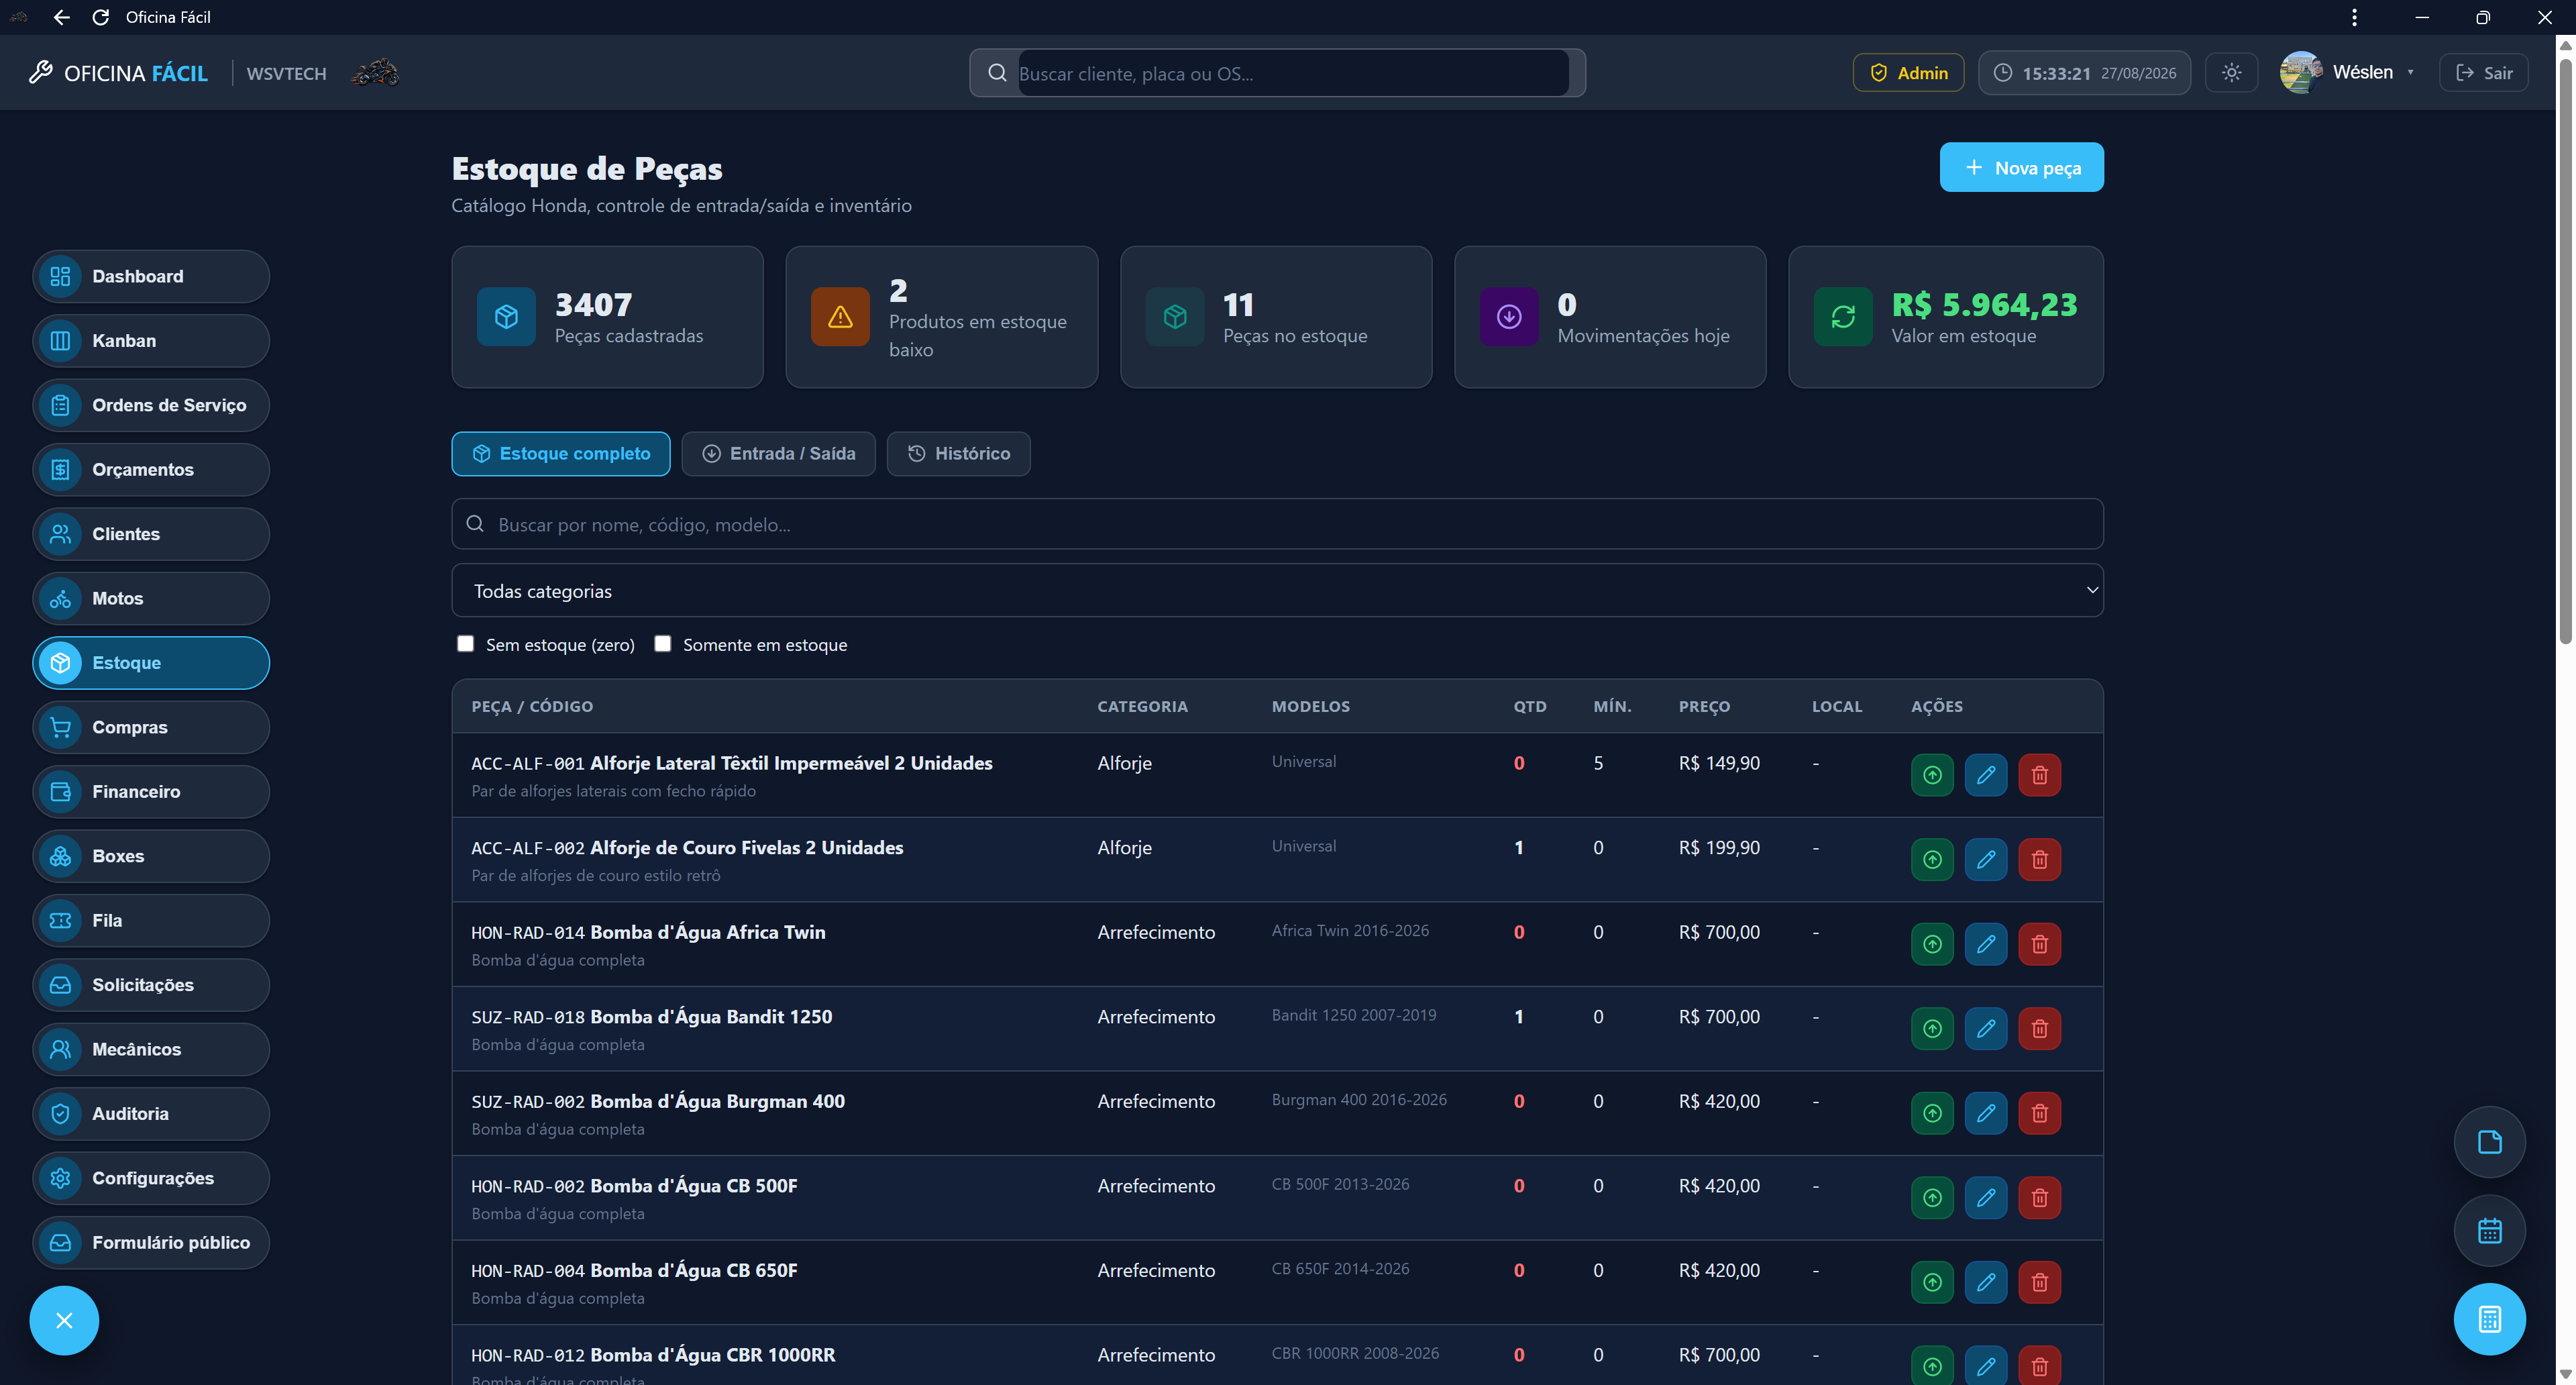
Task: Open the Histórico tab
Action: point(958,454)
